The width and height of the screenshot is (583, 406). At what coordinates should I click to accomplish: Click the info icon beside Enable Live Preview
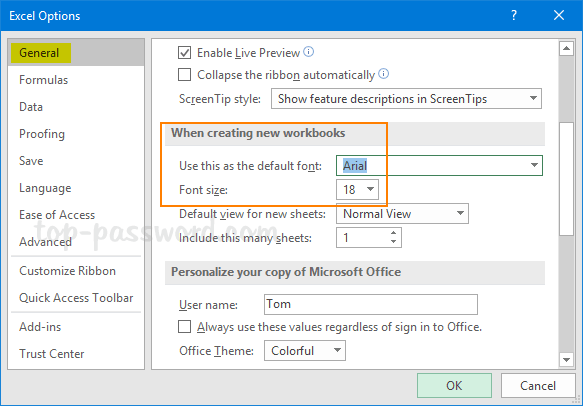click(x=309, y=52)
